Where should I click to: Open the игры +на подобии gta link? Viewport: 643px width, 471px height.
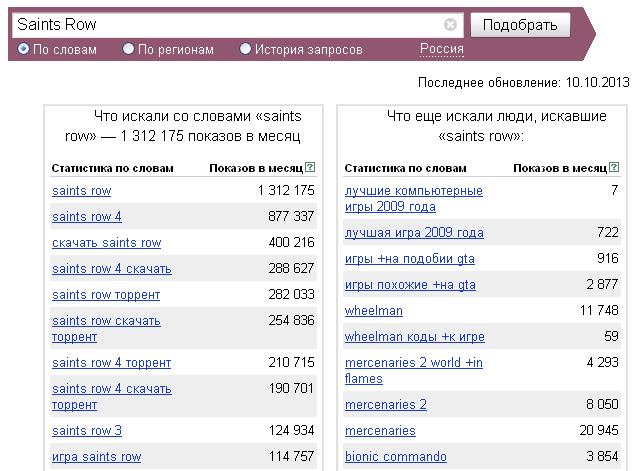(x=410, y=259)
